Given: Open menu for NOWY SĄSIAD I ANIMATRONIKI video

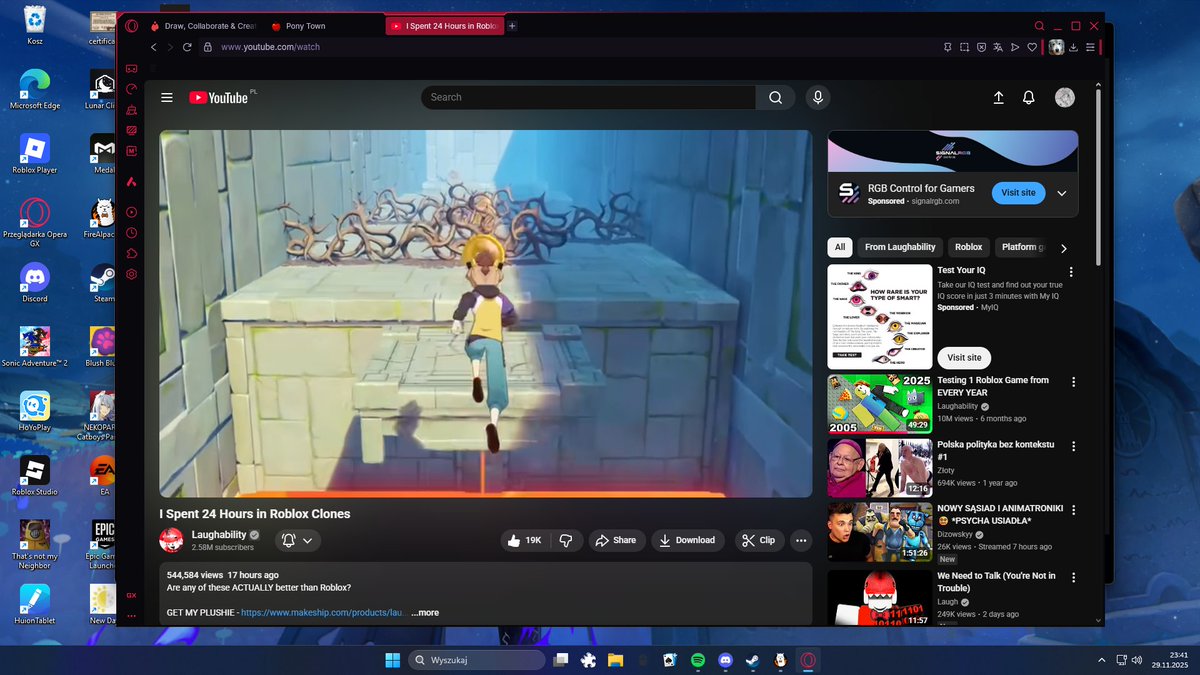Looking at the screenshot, I should 1073,510.
